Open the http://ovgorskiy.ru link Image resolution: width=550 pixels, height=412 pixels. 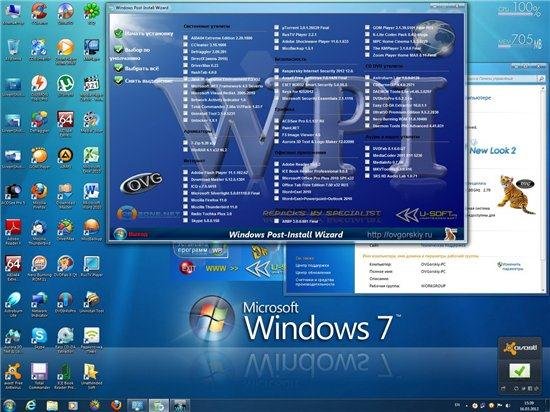coord(399,234)
